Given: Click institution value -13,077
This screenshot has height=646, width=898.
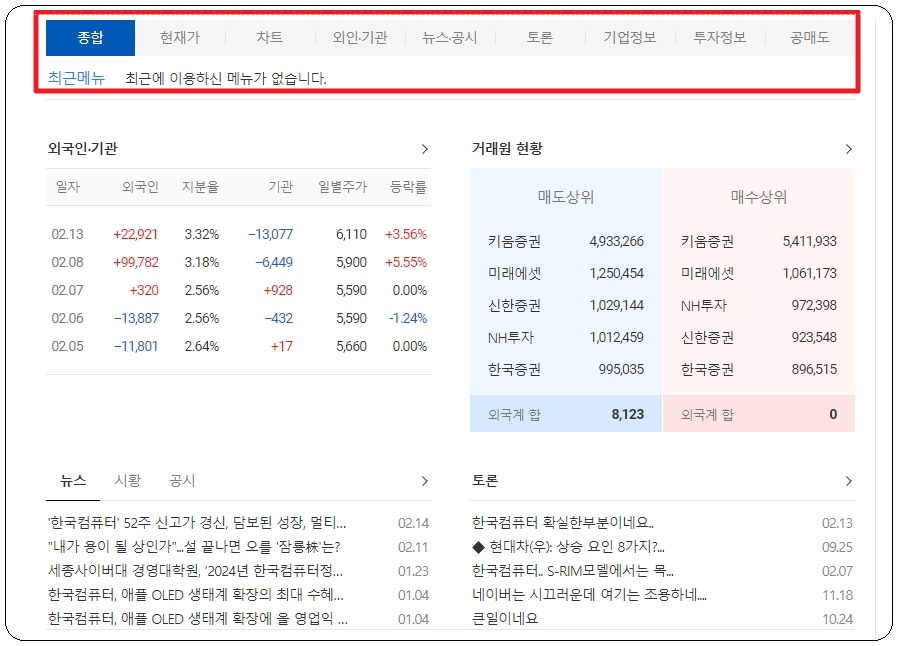Looking at the screenshot, I should 270,234.
